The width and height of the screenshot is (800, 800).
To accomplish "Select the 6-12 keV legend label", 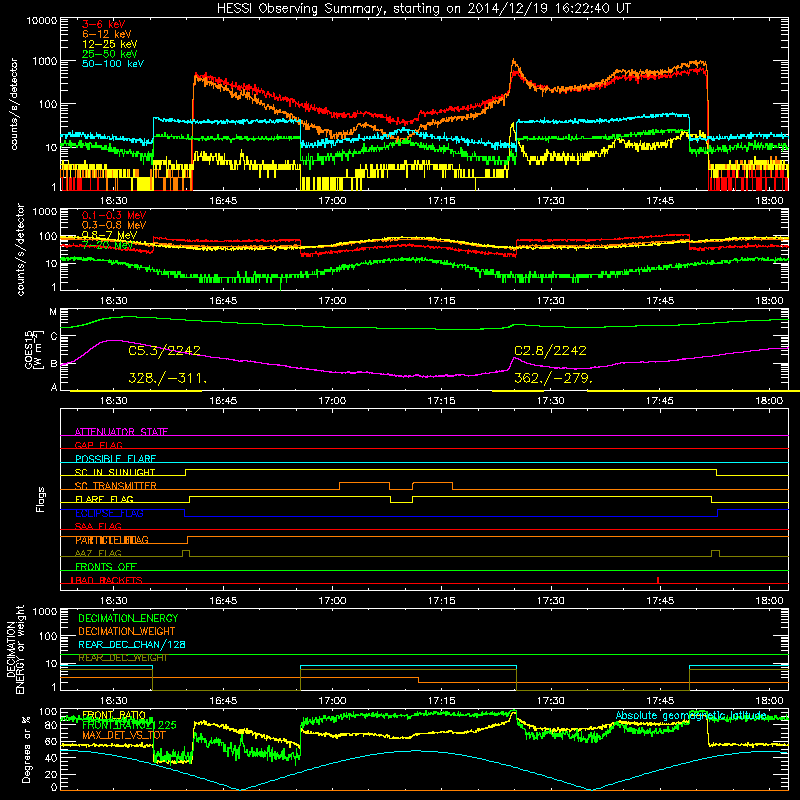I will (x=106, y=34).
